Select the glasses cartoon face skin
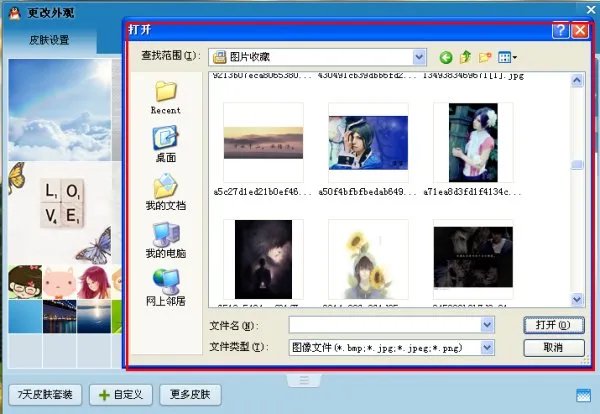Screen dimensions: 600x414 pos(25,282)
